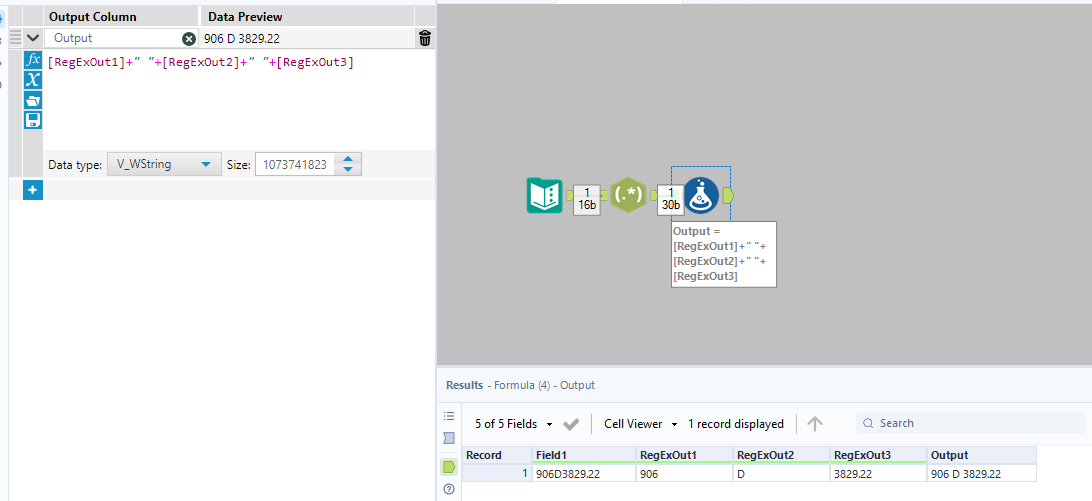Click the help question mark icon

tap(449, 489)
